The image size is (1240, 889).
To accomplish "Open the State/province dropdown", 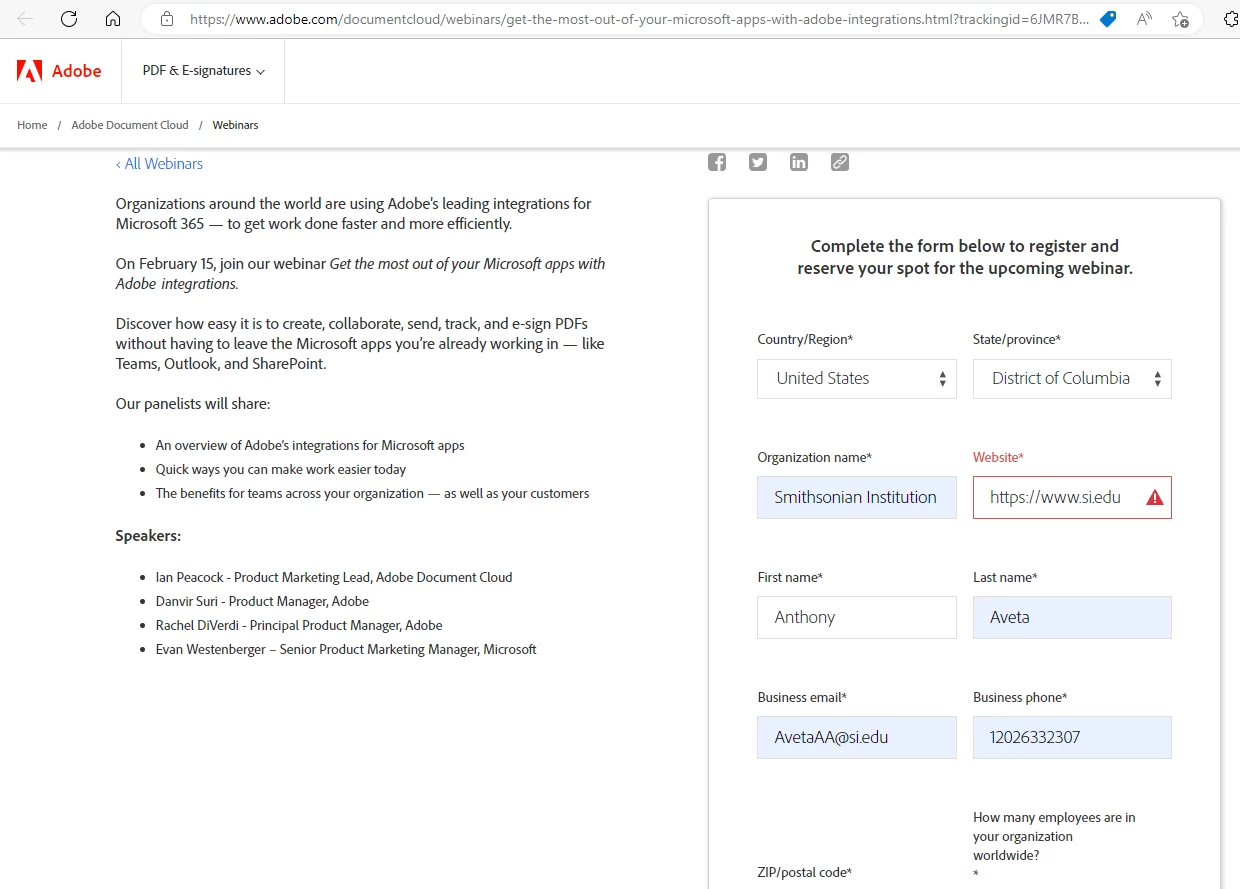I will (1072, 379).
